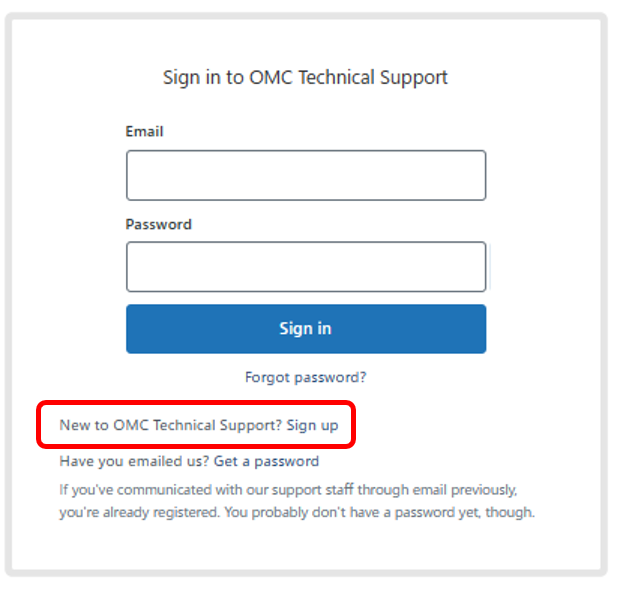
Task: Click the "Password" field label
Action: [x=158, y=224]
